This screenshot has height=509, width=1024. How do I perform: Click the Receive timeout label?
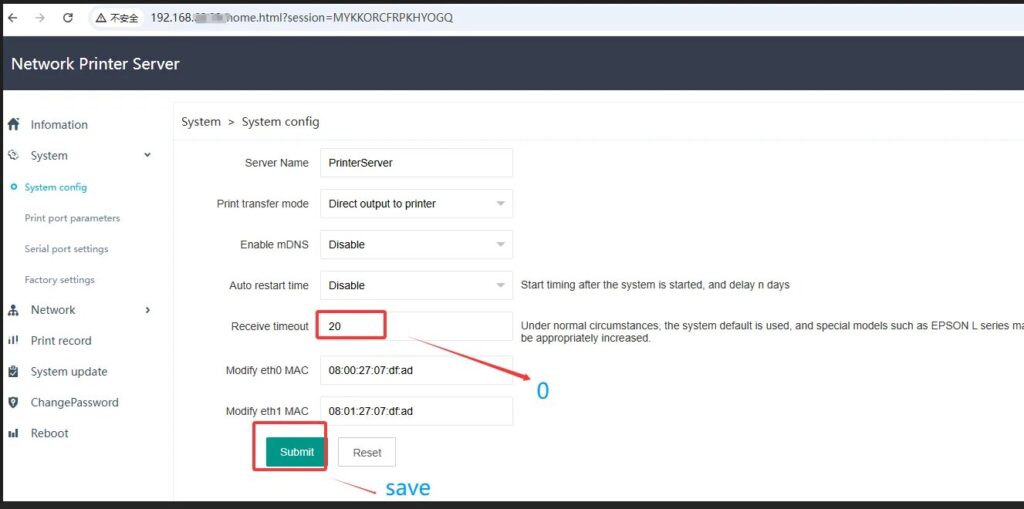coord(270,326)
